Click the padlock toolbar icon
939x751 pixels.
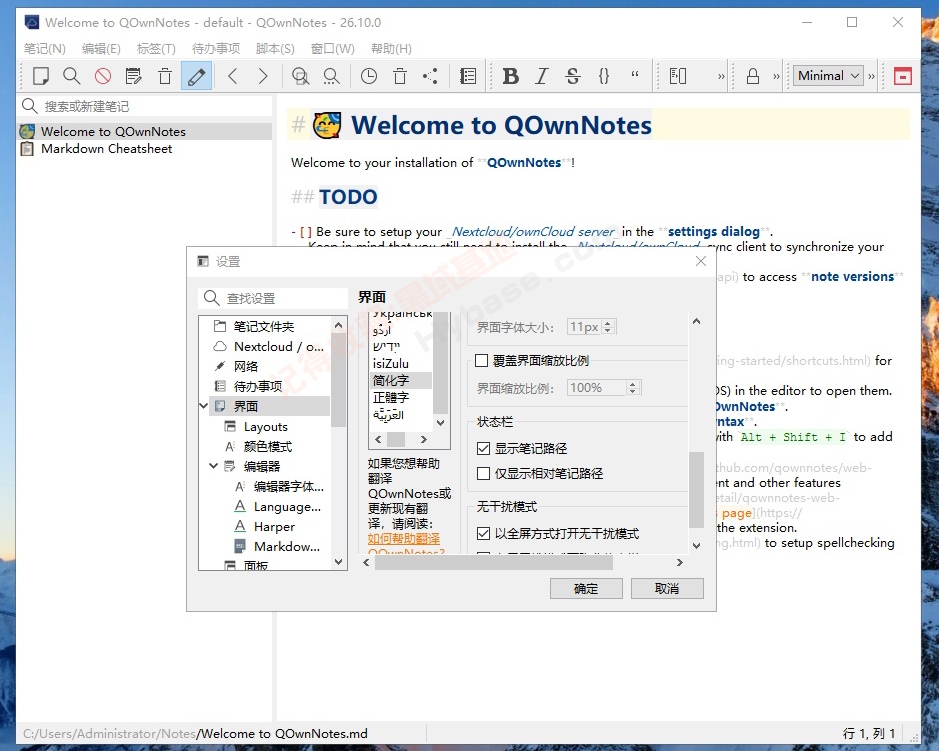coord(753,76)
